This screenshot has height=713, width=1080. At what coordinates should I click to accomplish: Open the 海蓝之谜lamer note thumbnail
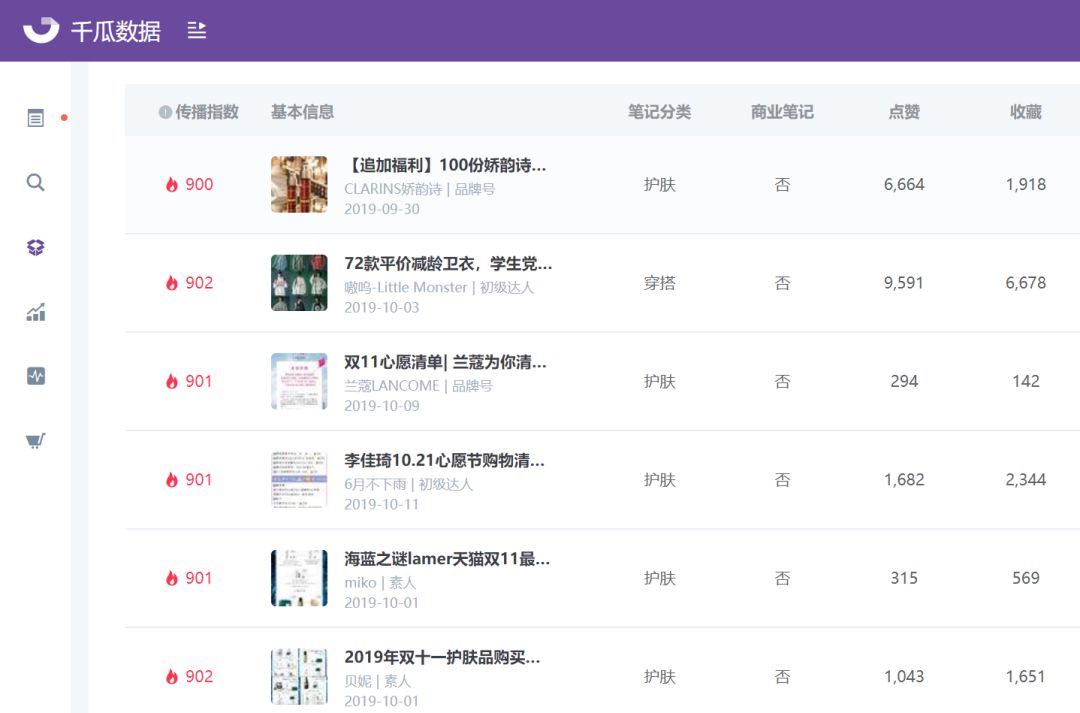click(299, 579)
